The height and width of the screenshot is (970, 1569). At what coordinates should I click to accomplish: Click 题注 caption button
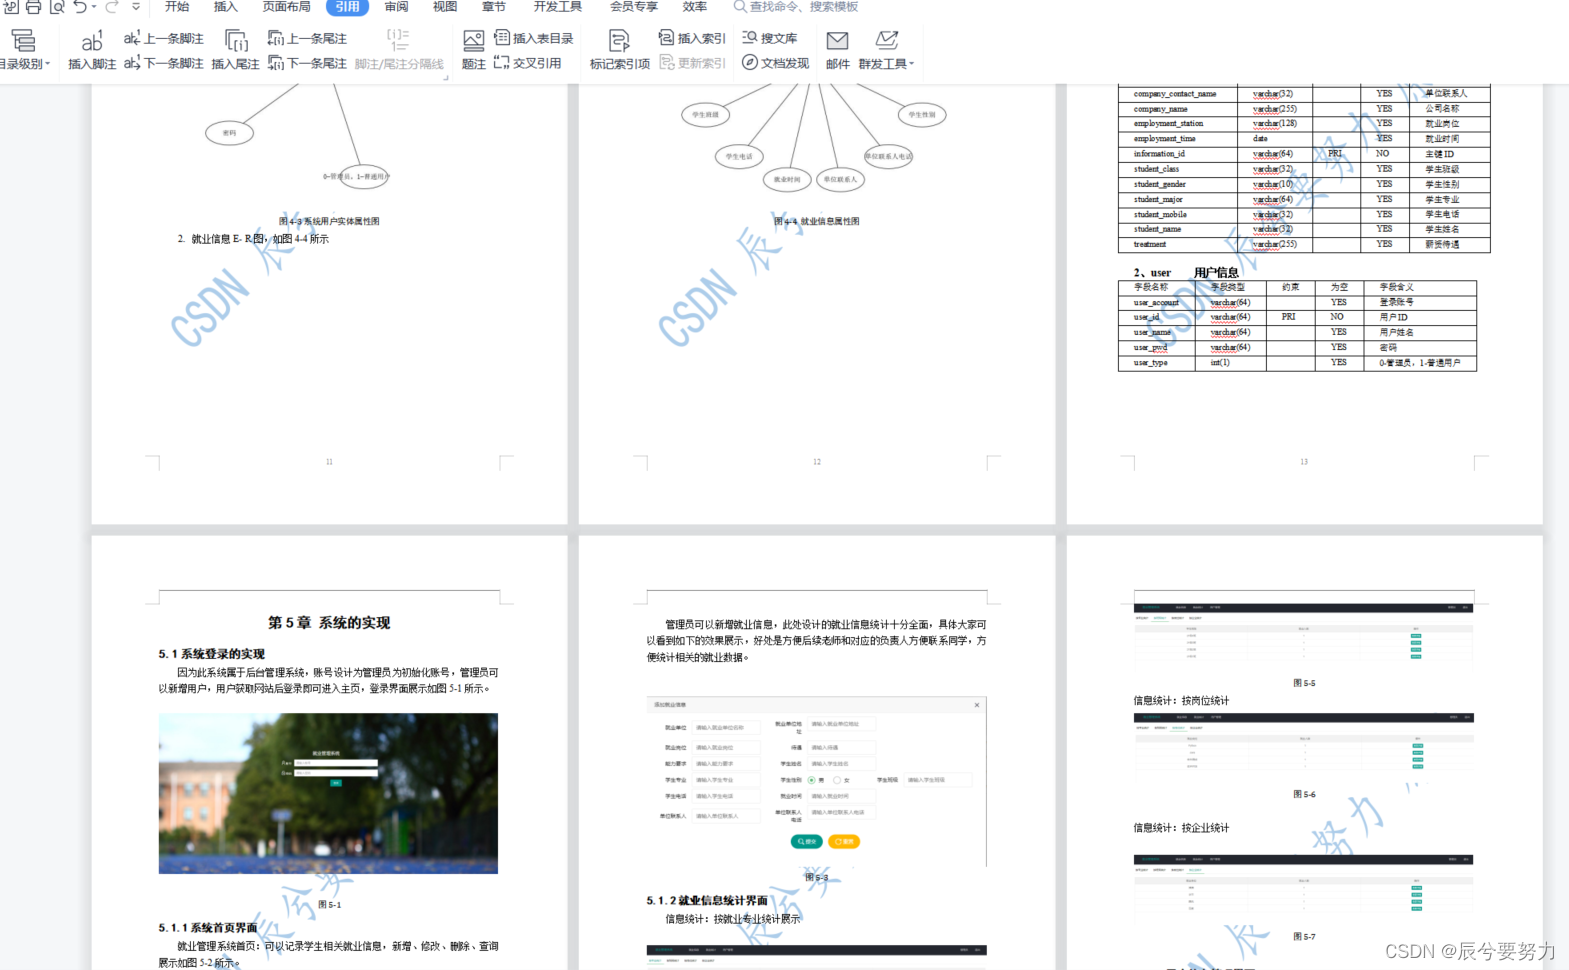pos(473,49)
